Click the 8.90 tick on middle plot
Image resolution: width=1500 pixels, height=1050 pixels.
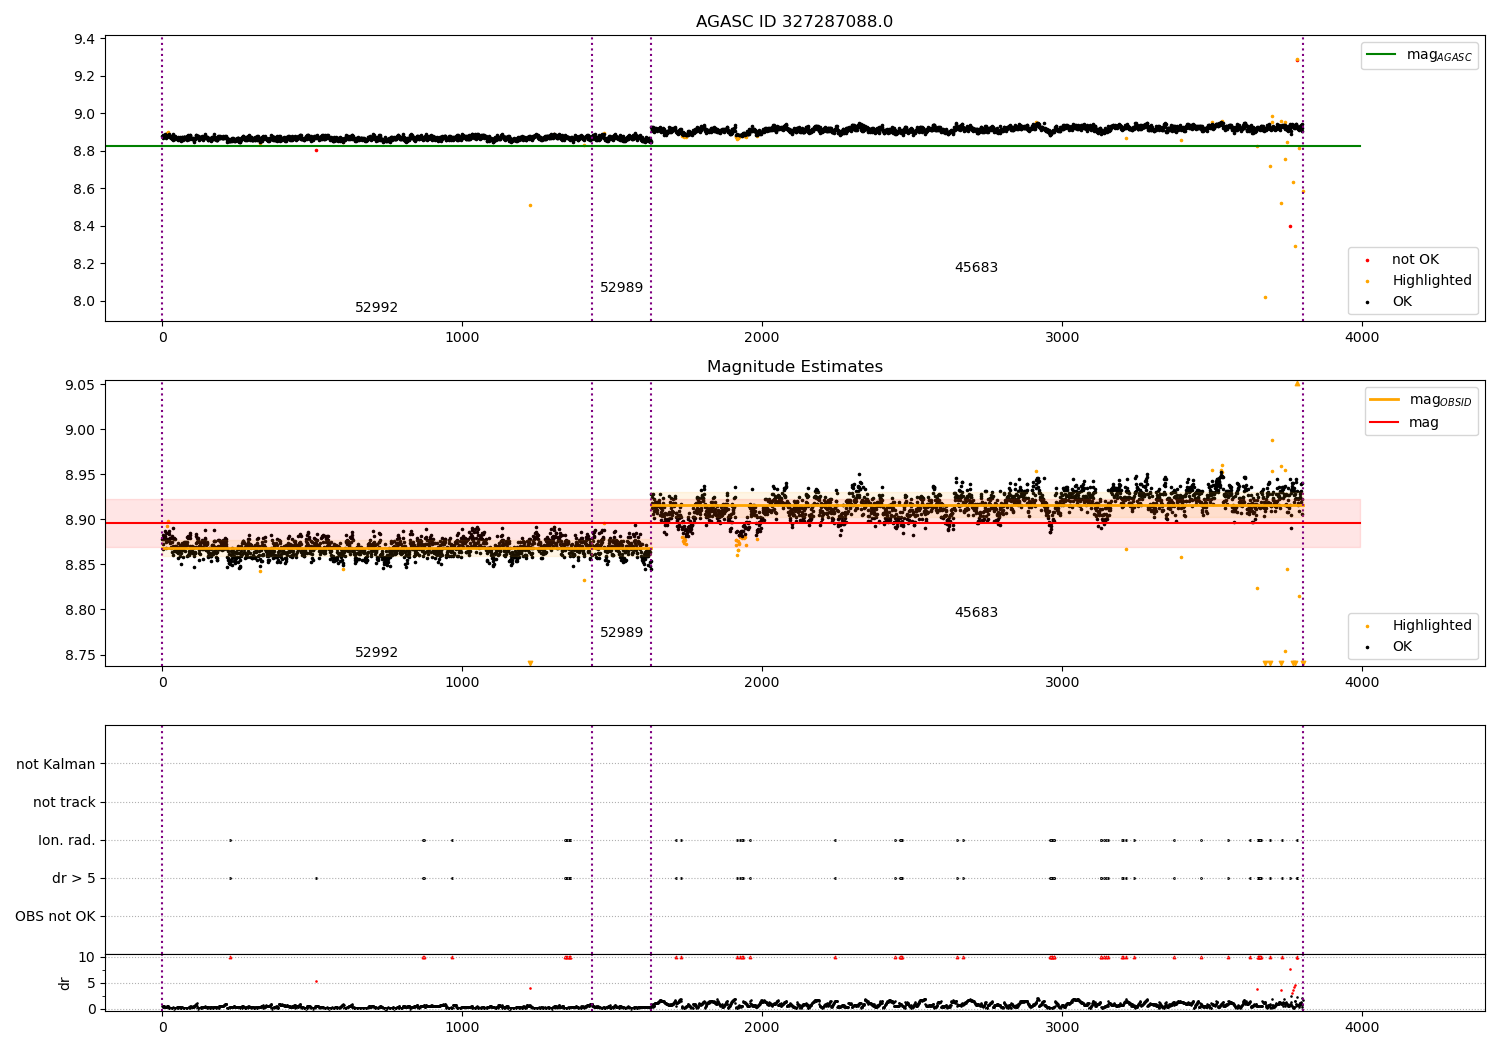[80, 521]
